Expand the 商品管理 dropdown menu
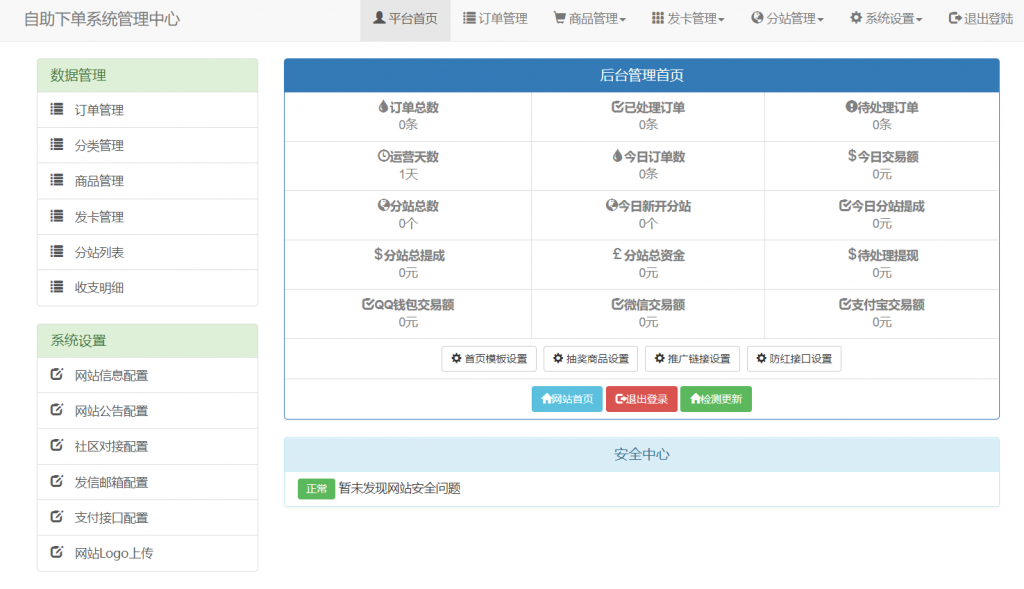The image size is (1024, 589). (590, 19)
